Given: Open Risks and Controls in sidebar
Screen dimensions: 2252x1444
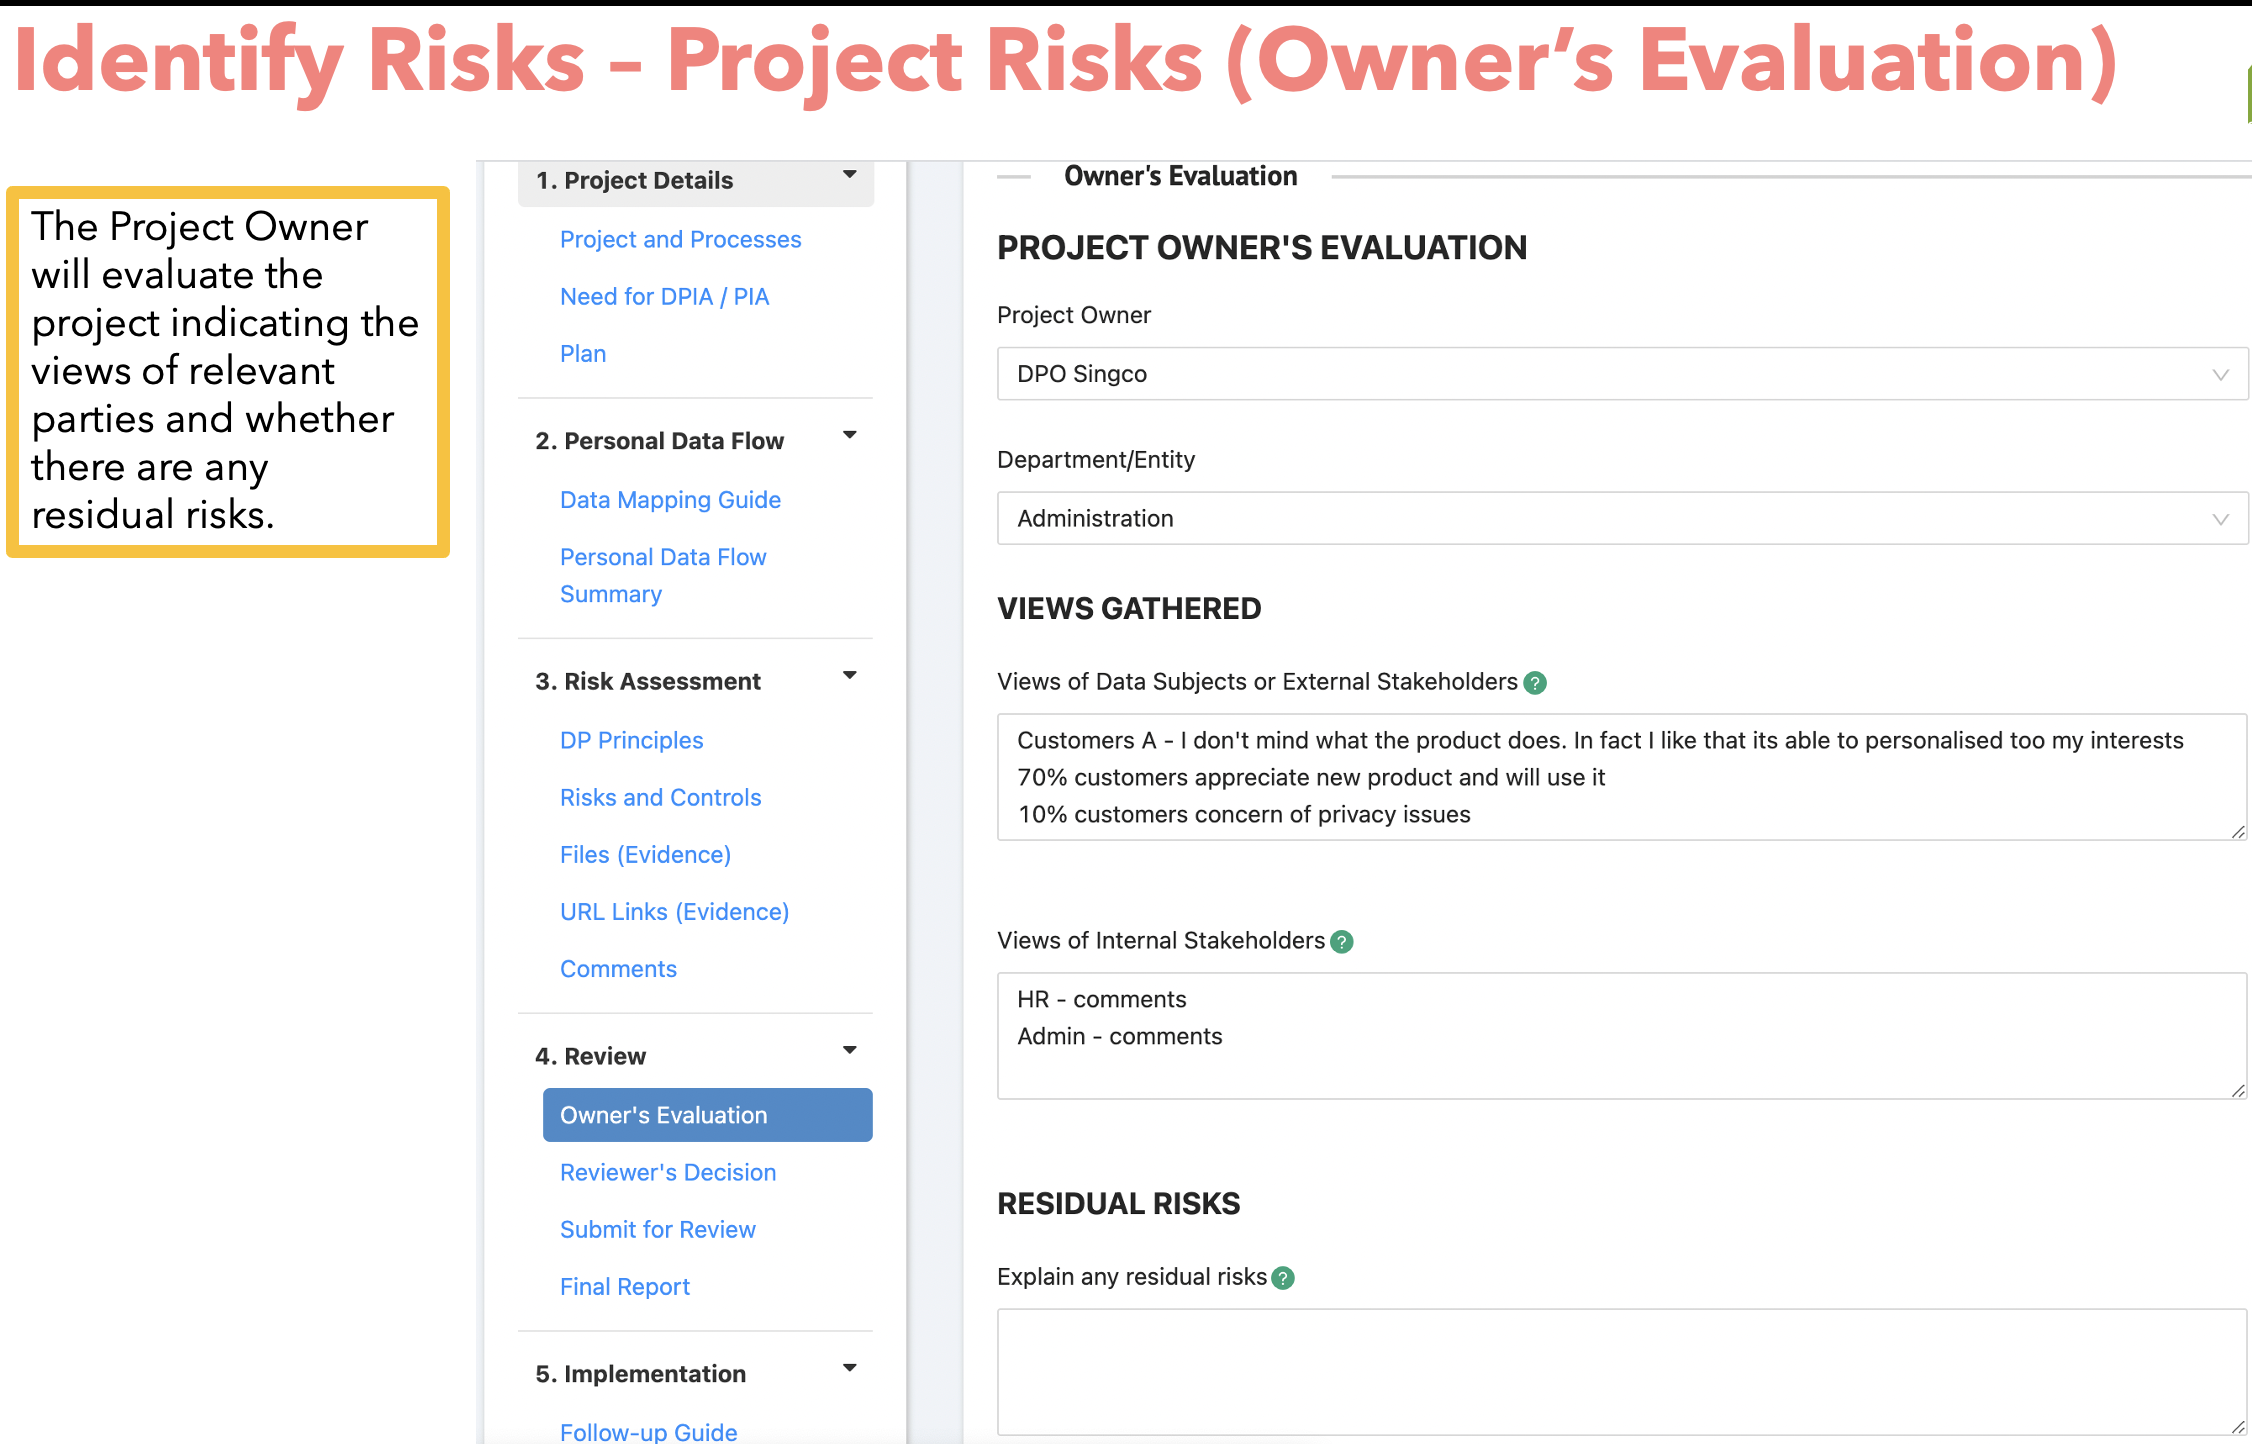Looking at the screenshot, I should (660, 797).
